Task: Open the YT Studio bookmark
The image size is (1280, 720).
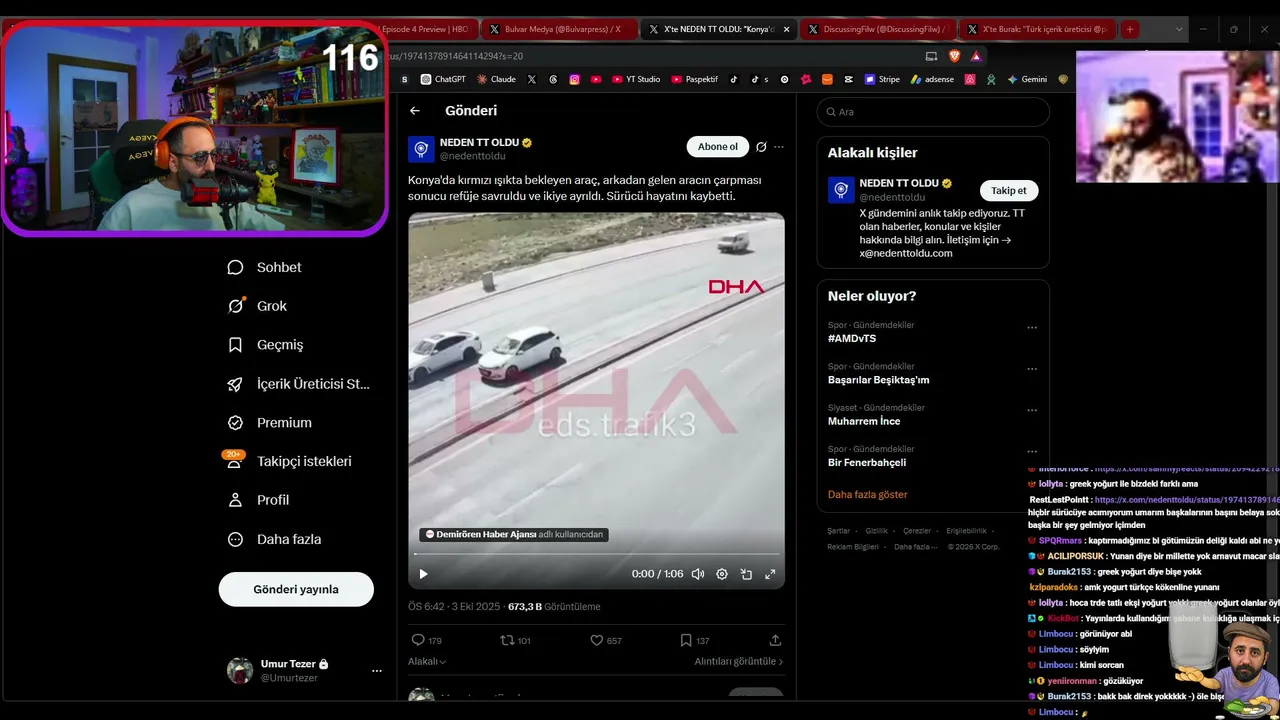Action: coord(636,79)
